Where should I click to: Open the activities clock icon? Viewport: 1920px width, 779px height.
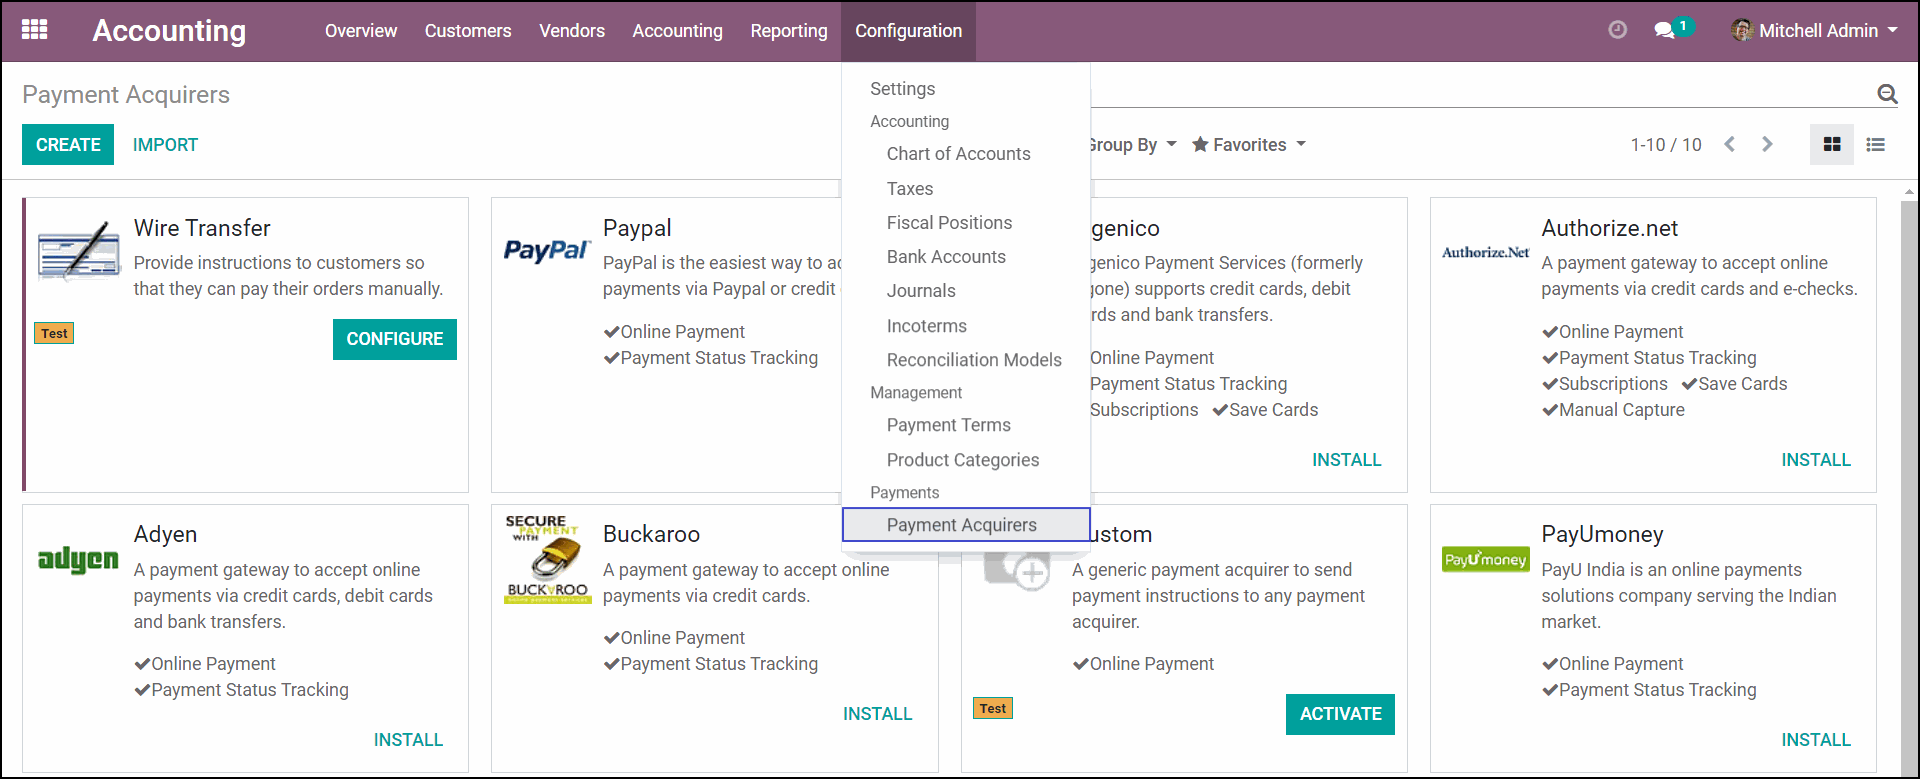(x=1617, y=30)
